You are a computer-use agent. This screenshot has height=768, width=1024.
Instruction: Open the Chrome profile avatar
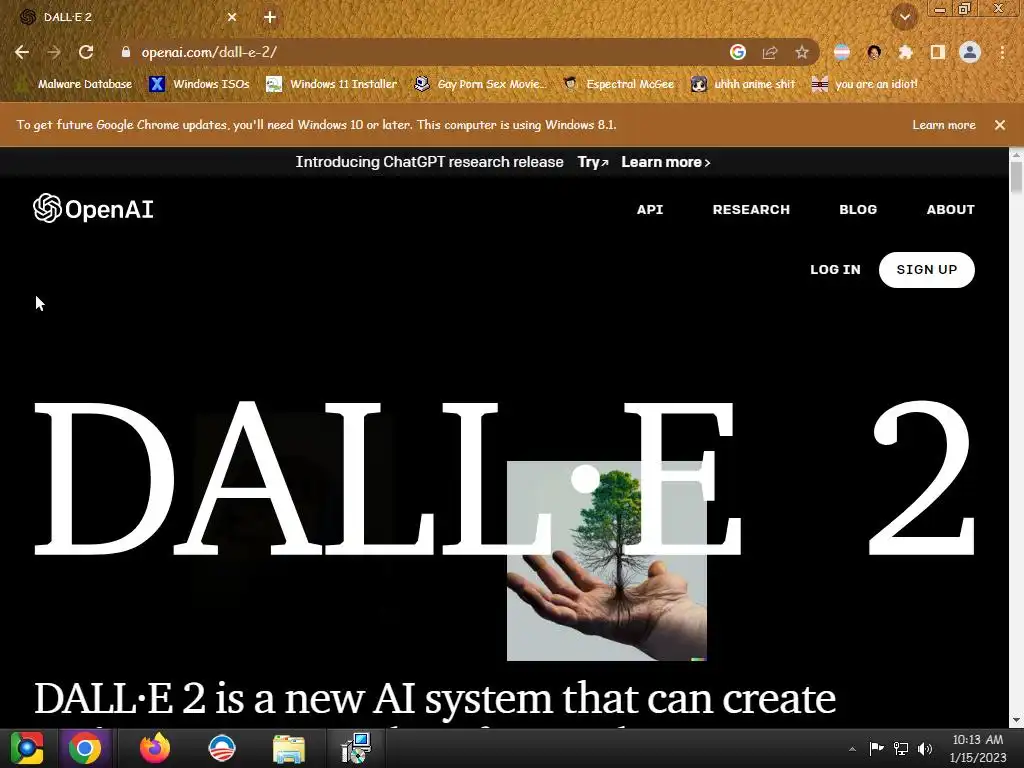tap(970, 52)
